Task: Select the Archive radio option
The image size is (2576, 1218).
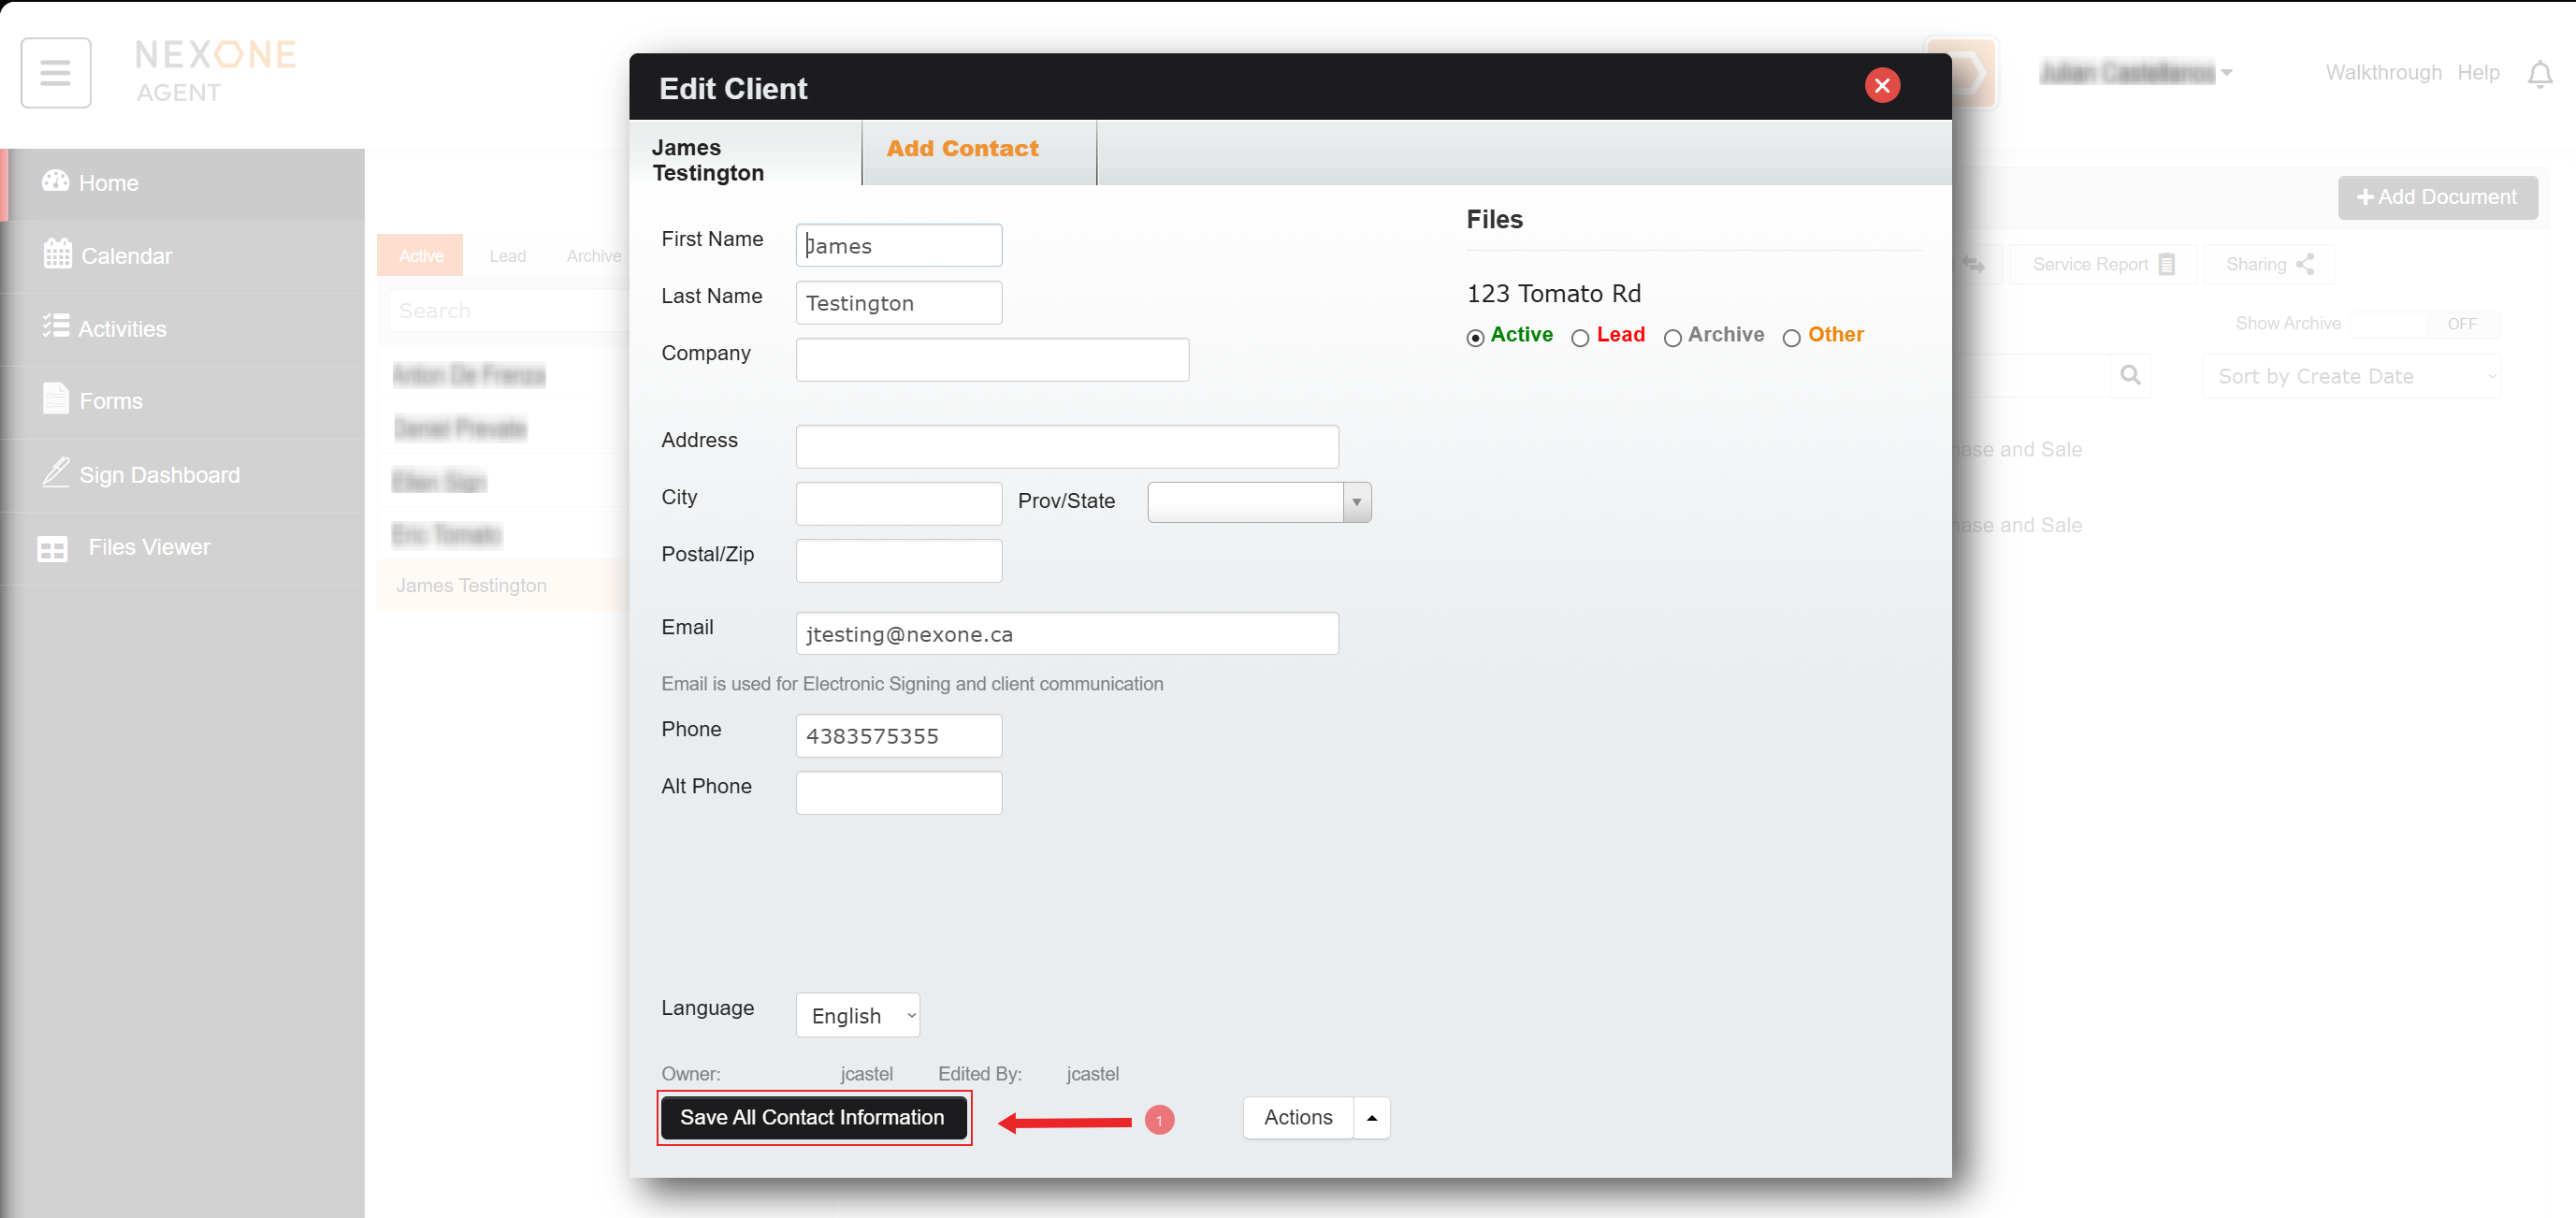Action: tap(1672, 338)
